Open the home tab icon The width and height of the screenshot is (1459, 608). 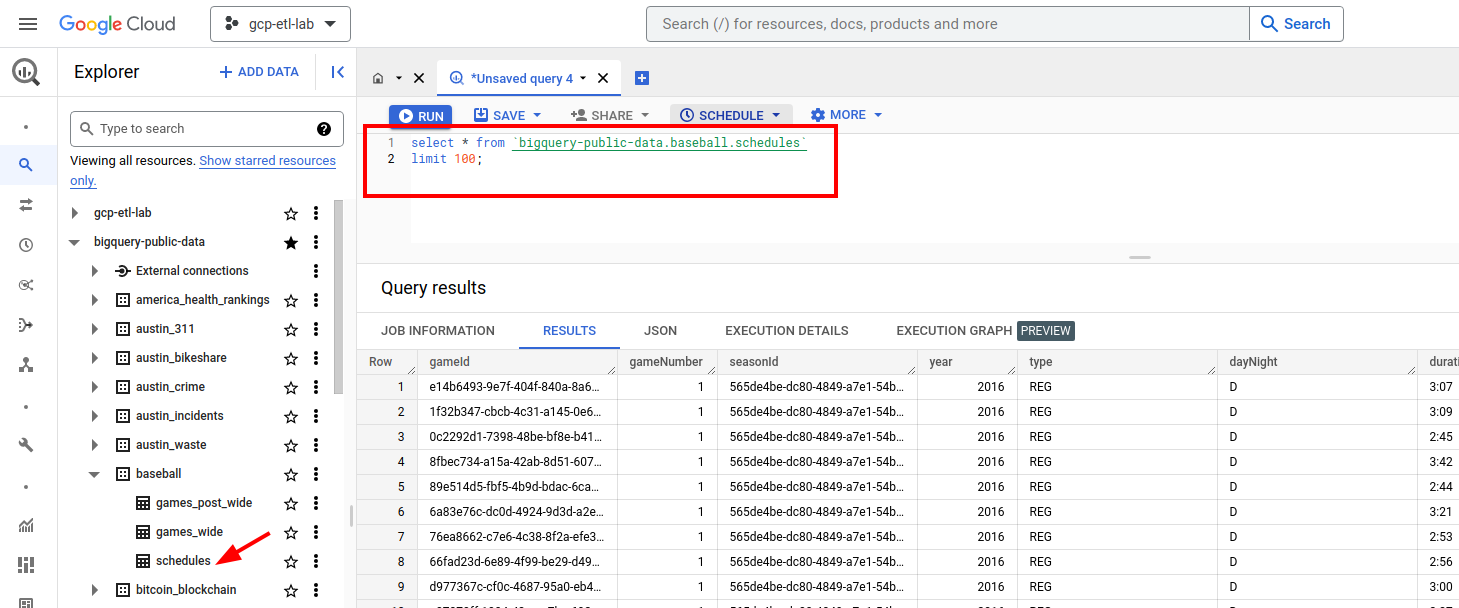(x=378, y=78)
